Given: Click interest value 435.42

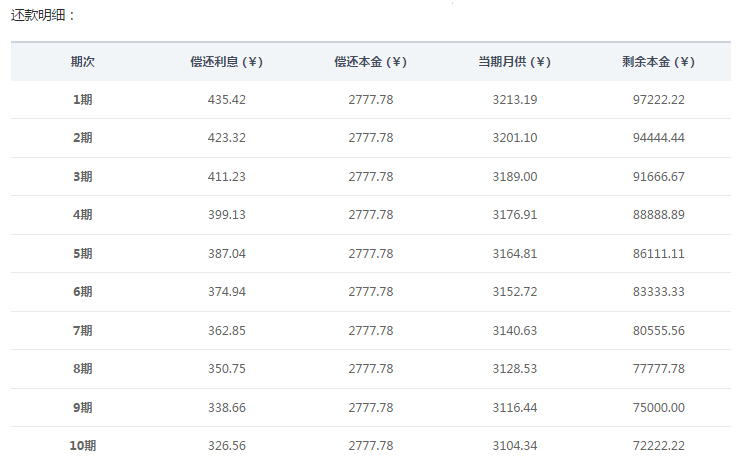Looking at the screenshot, I should click(x=227, y=100).
